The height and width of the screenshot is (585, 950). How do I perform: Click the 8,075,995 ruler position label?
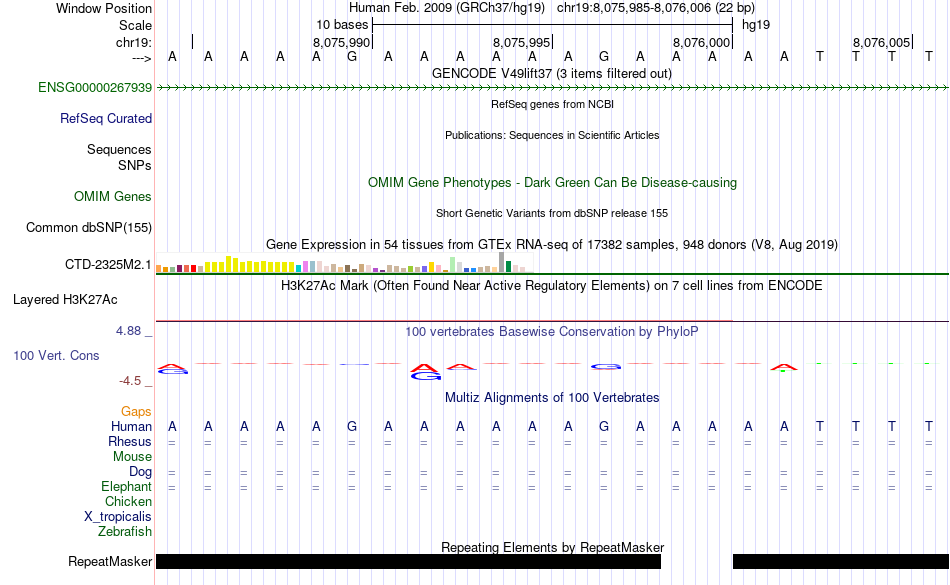(522, 42)
